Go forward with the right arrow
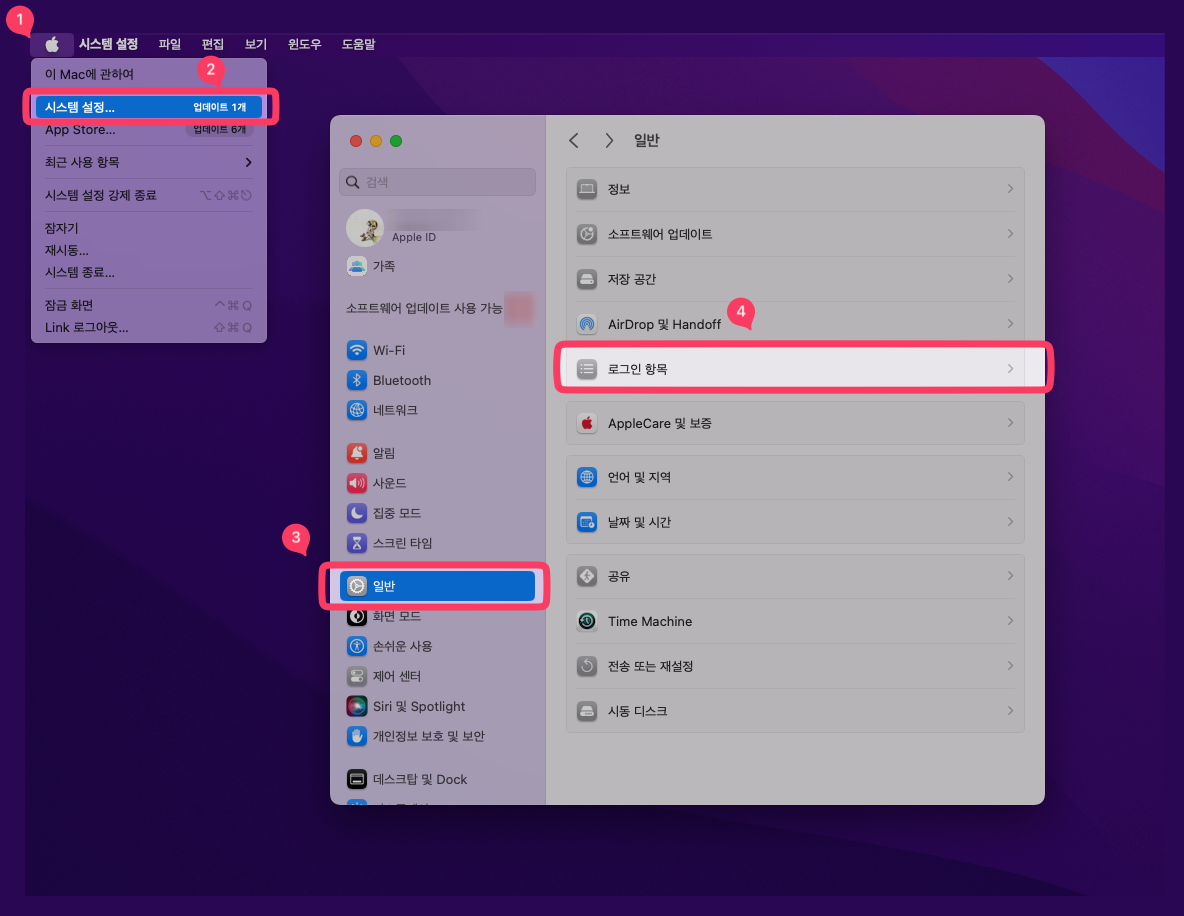1184x916 pixels. pyautogui.click(x=609, y=140)
